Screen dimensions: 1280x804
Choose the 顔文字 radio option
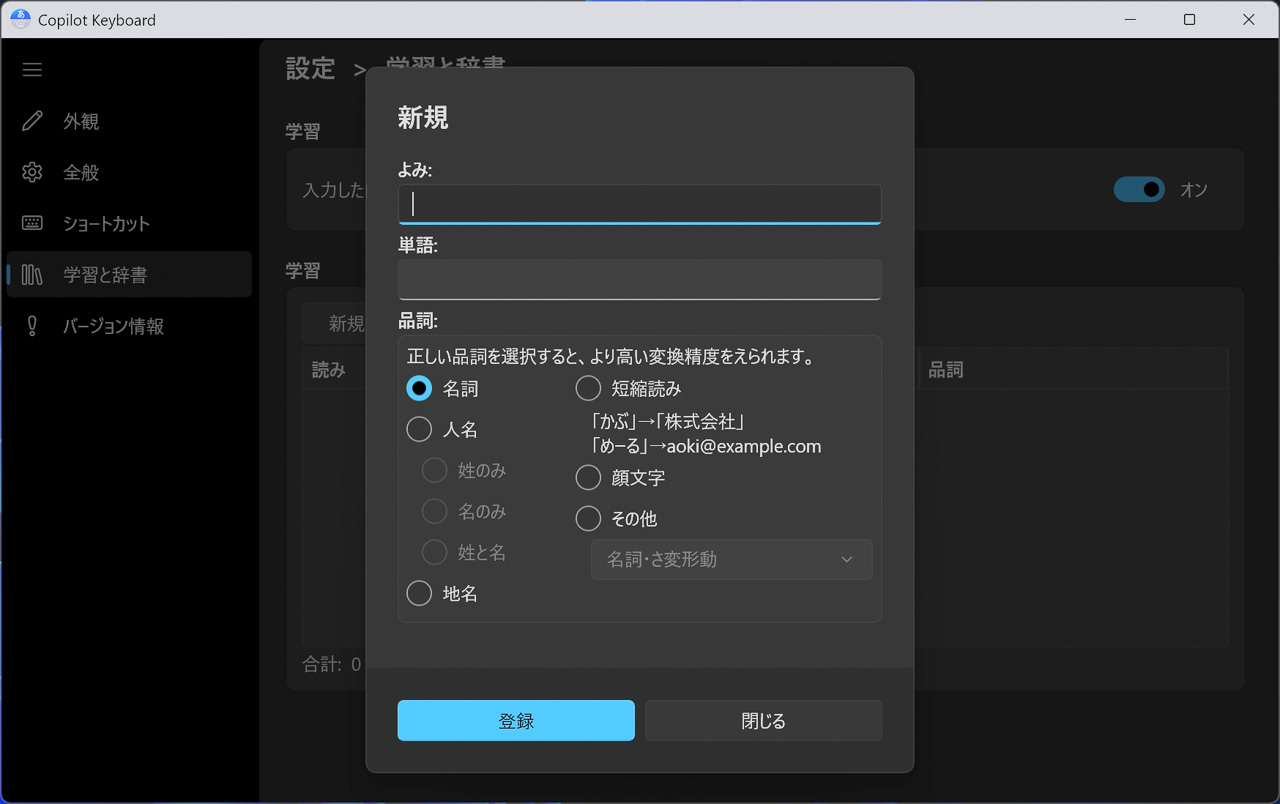point(588,478)
